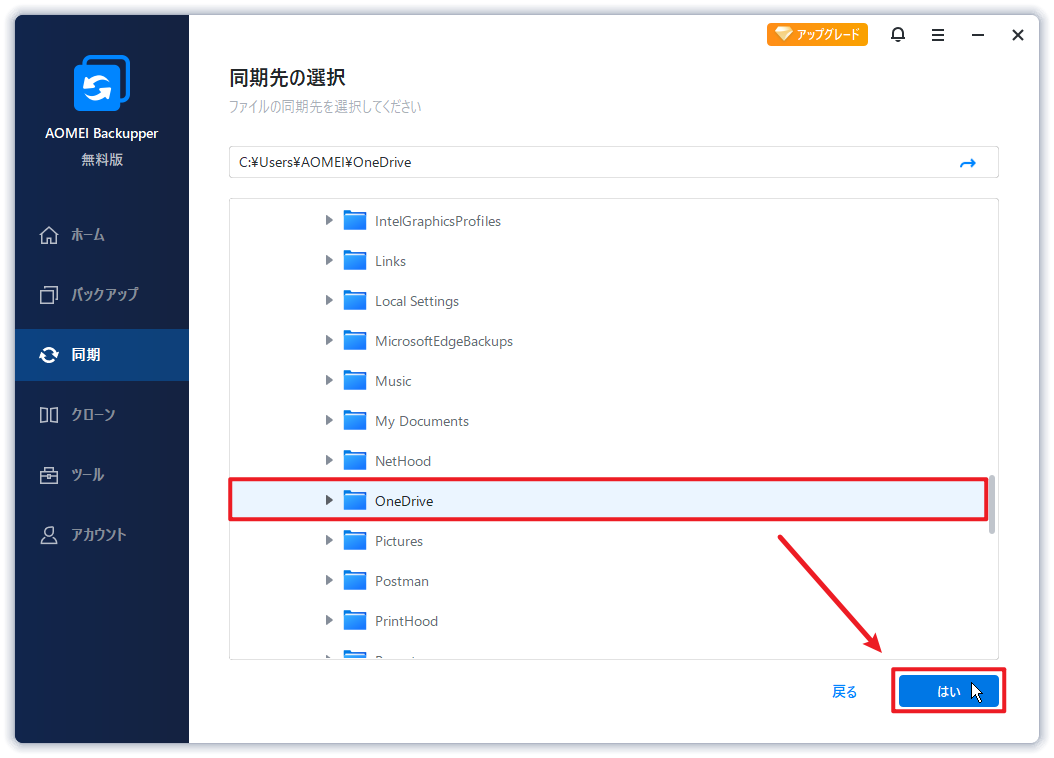The image size is (1054, 758).
Task: Click the blue arrow in path field
Action: click(x=967, y=163)
